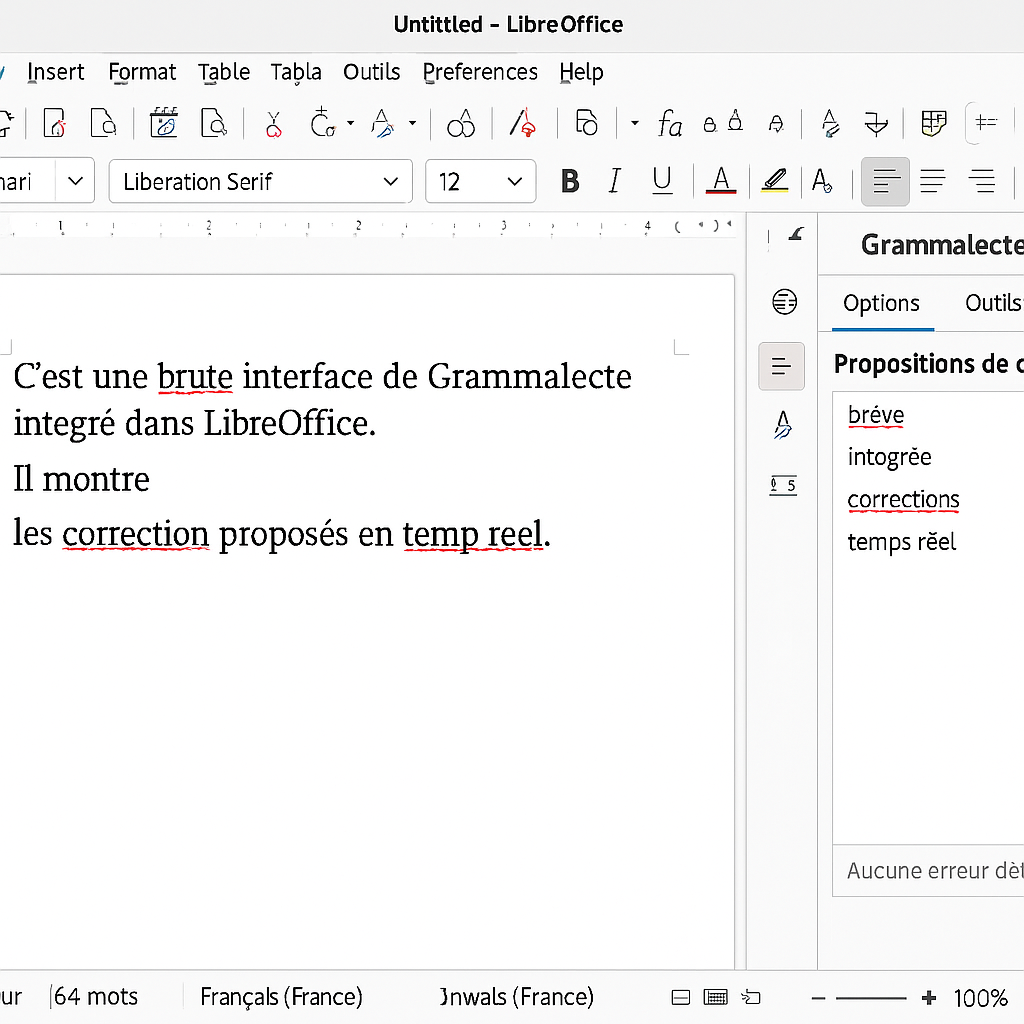Toggle bold formatting
Image resolution: width=1024 pixels, height=1024 pixels.
[570, 181]
